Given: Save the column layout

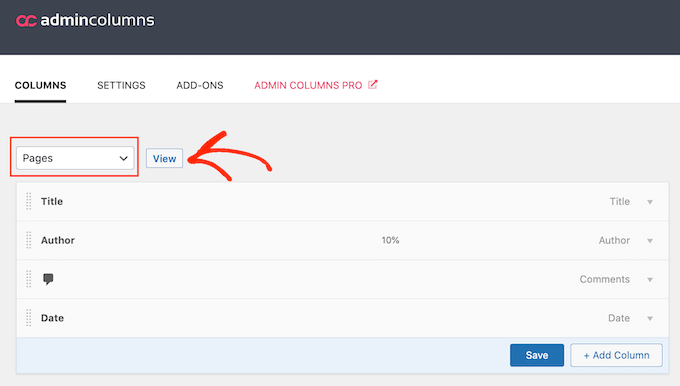Looking at the screenshot, I should 537,355.
